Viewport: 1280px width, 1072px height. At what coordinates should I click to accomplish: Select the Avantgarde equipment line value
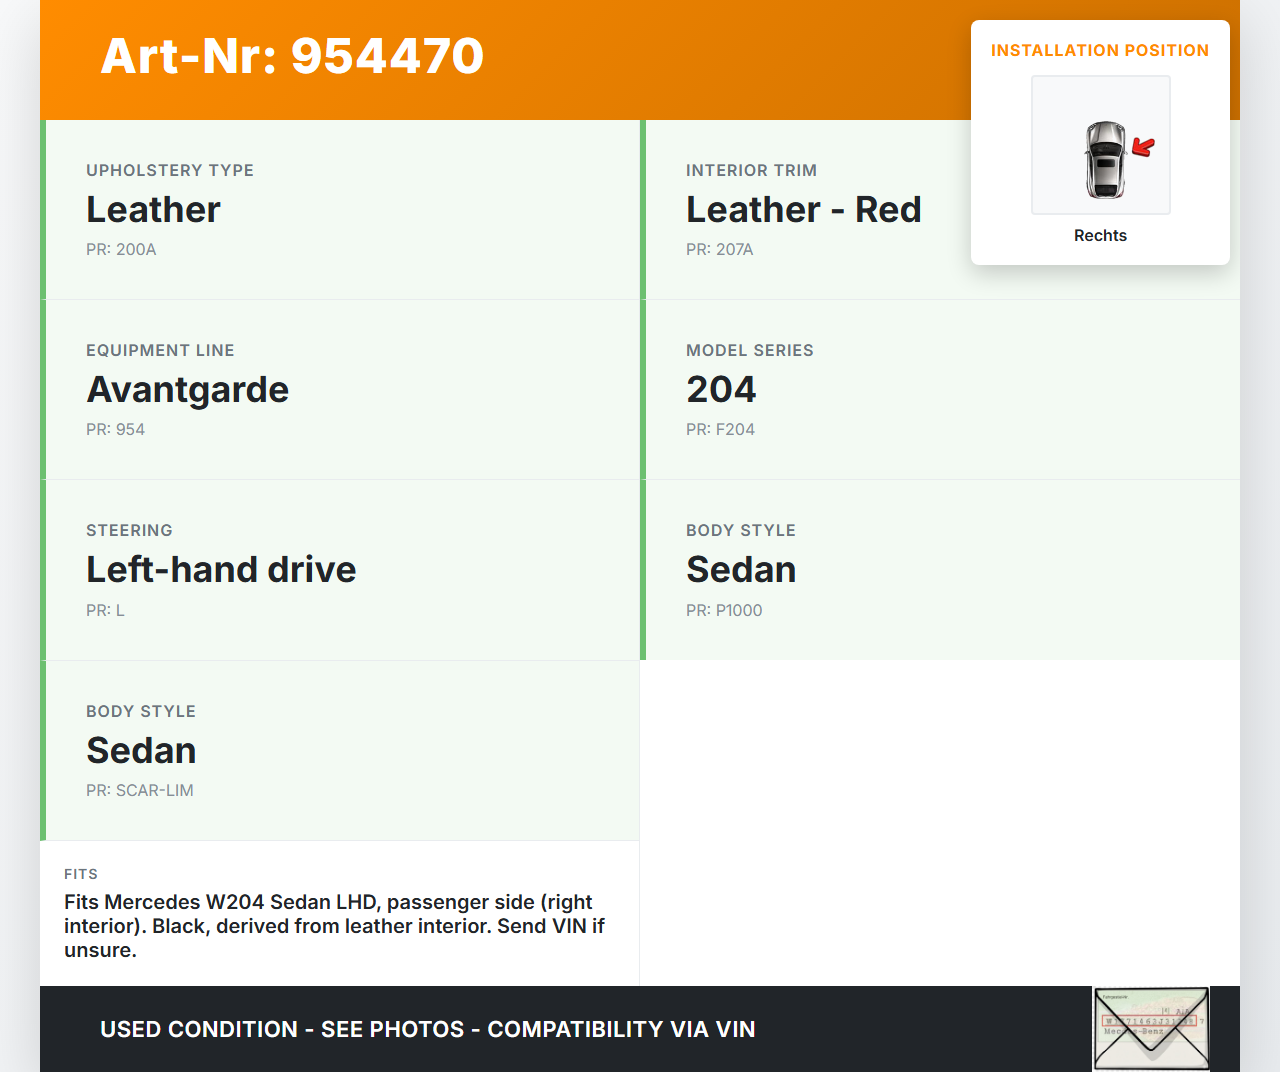(x=187, y=389)
